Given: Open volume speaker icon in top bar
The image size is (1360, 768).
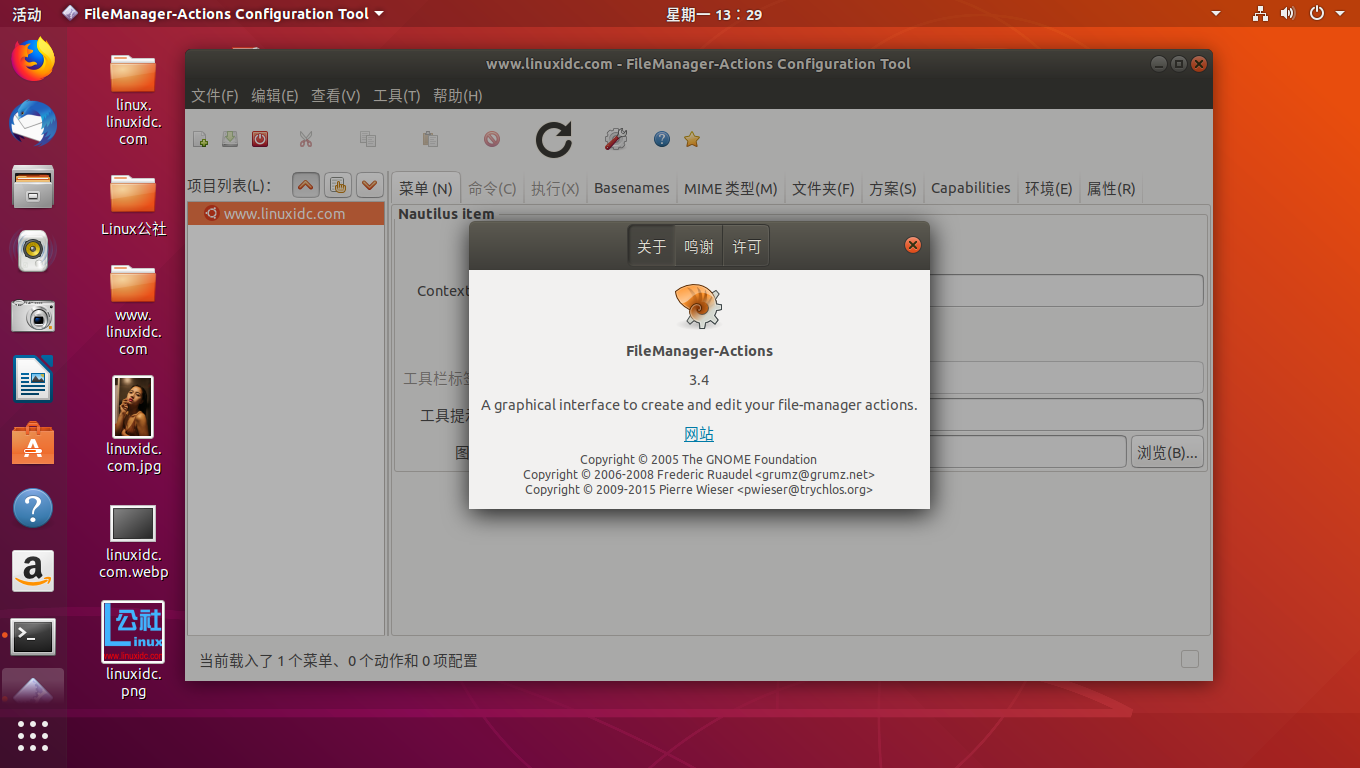Looking at the screenshot, I should click(x=1288, y=14).
